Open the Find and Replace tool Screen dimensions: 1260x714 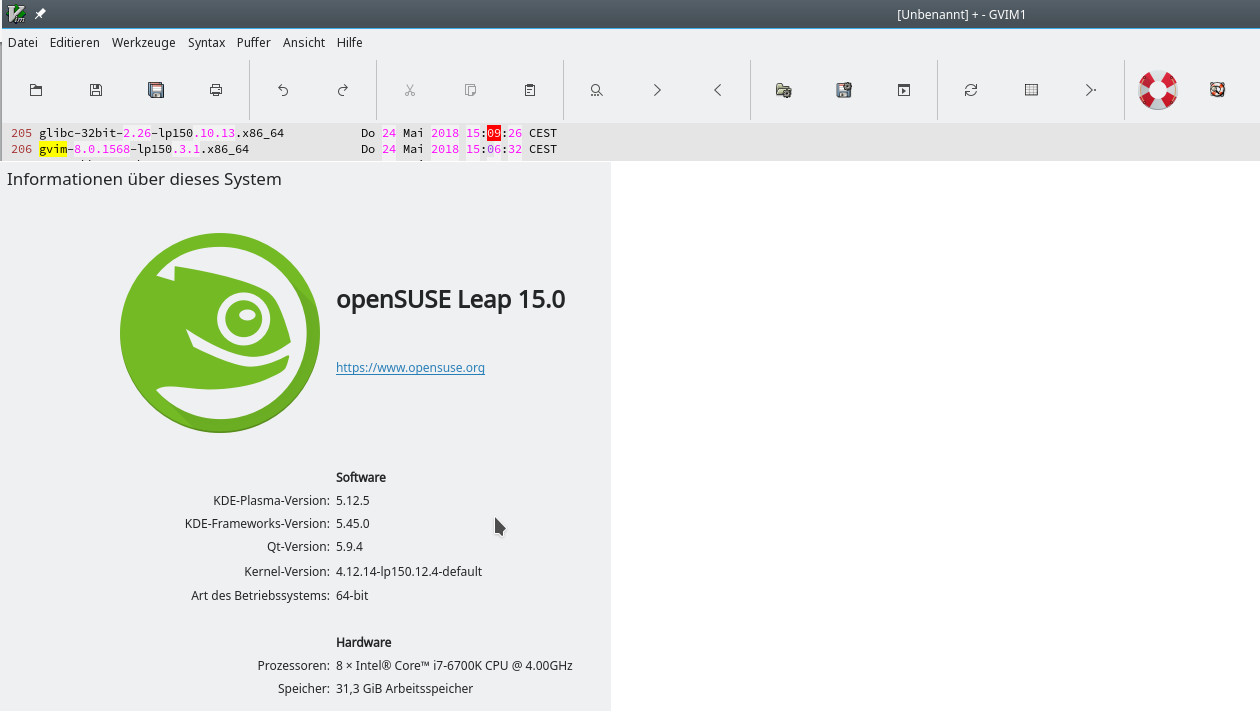(595, 89)
